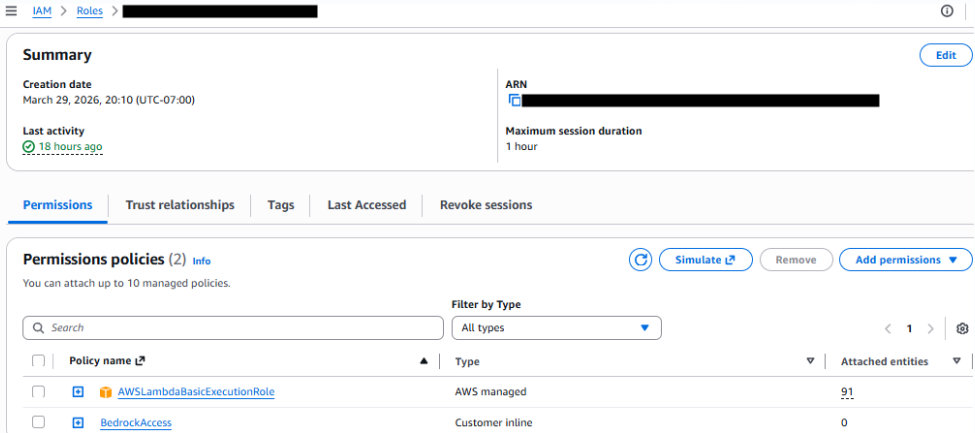Click the Remove button
This screenshot has width=975, height=433.
click(796, 260)
